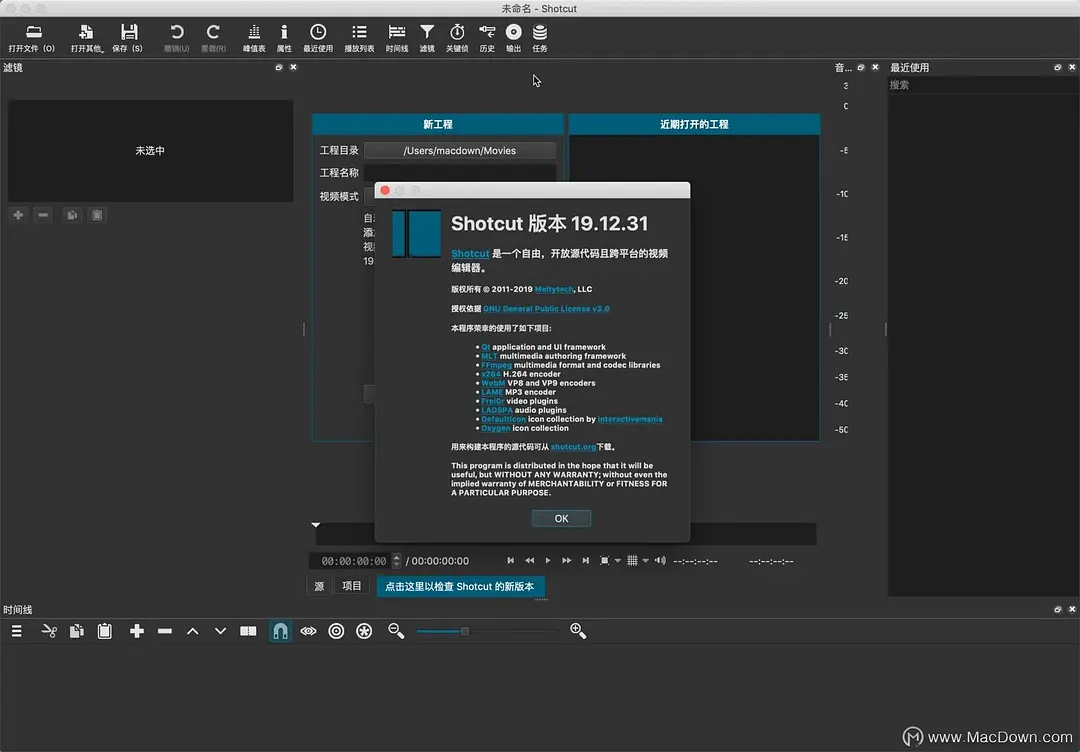Toggle the player volume speaker icon
The image size is (1080, 752).
click(660, 561)
